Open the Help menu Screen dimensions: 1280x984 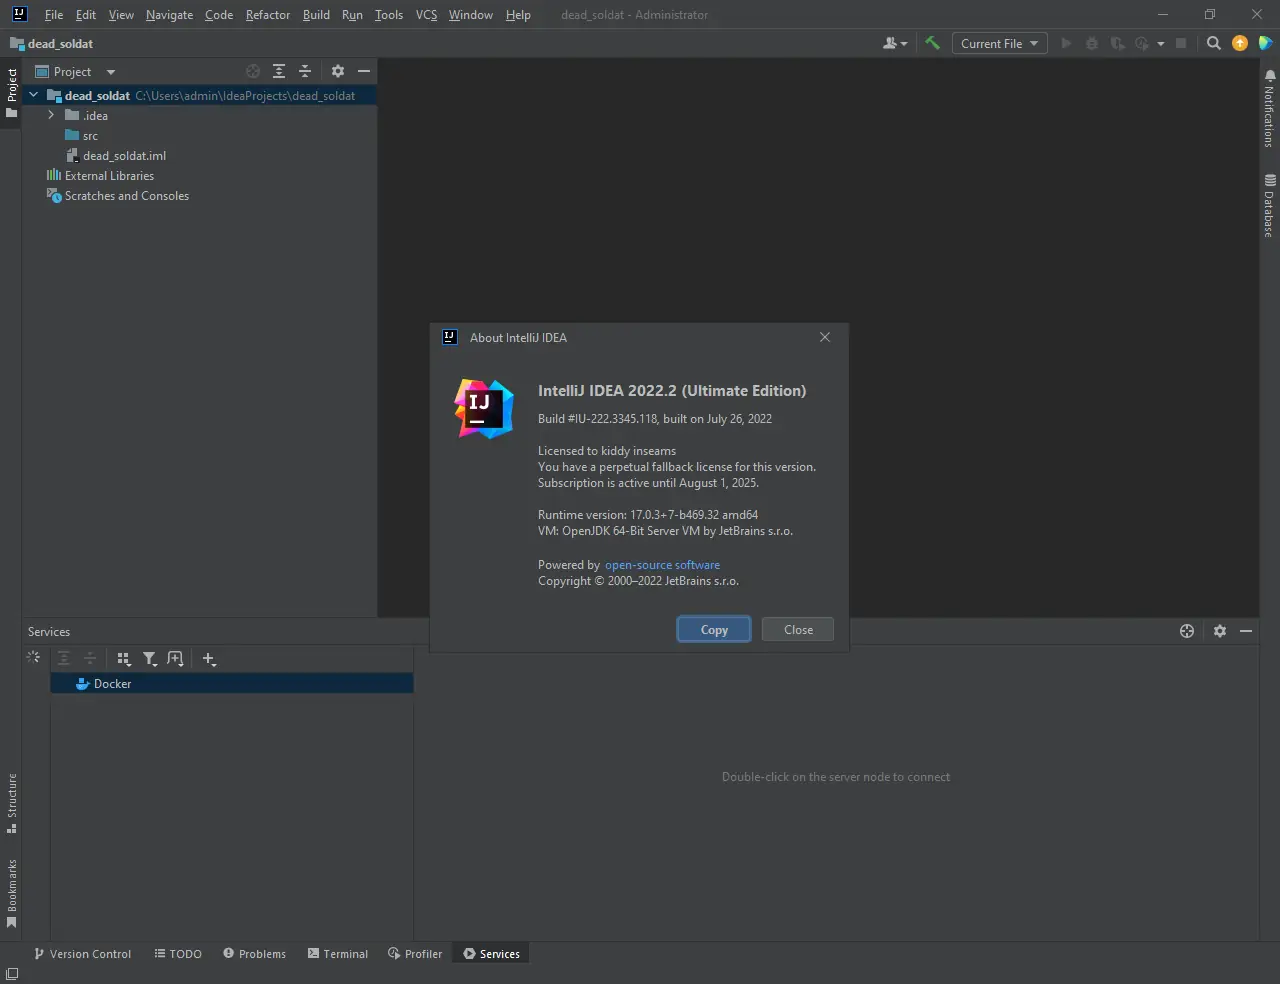click(x=518, y=15)
